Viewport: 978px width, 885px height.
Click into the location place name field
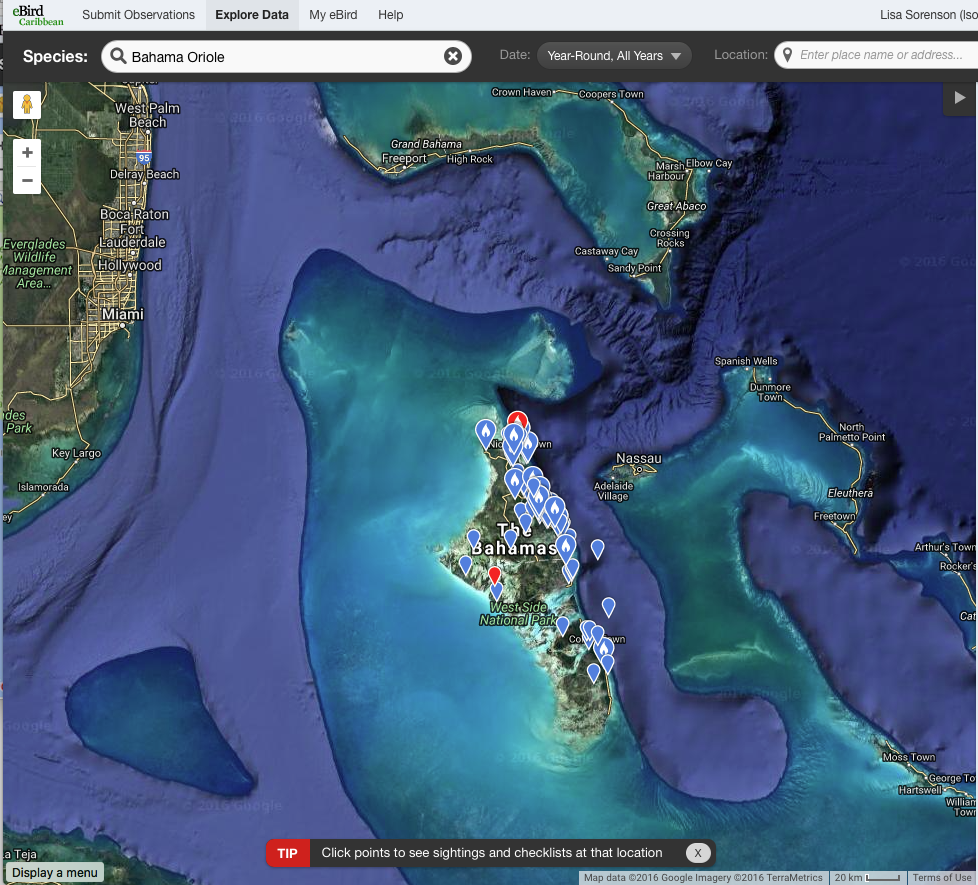(885, 55)
